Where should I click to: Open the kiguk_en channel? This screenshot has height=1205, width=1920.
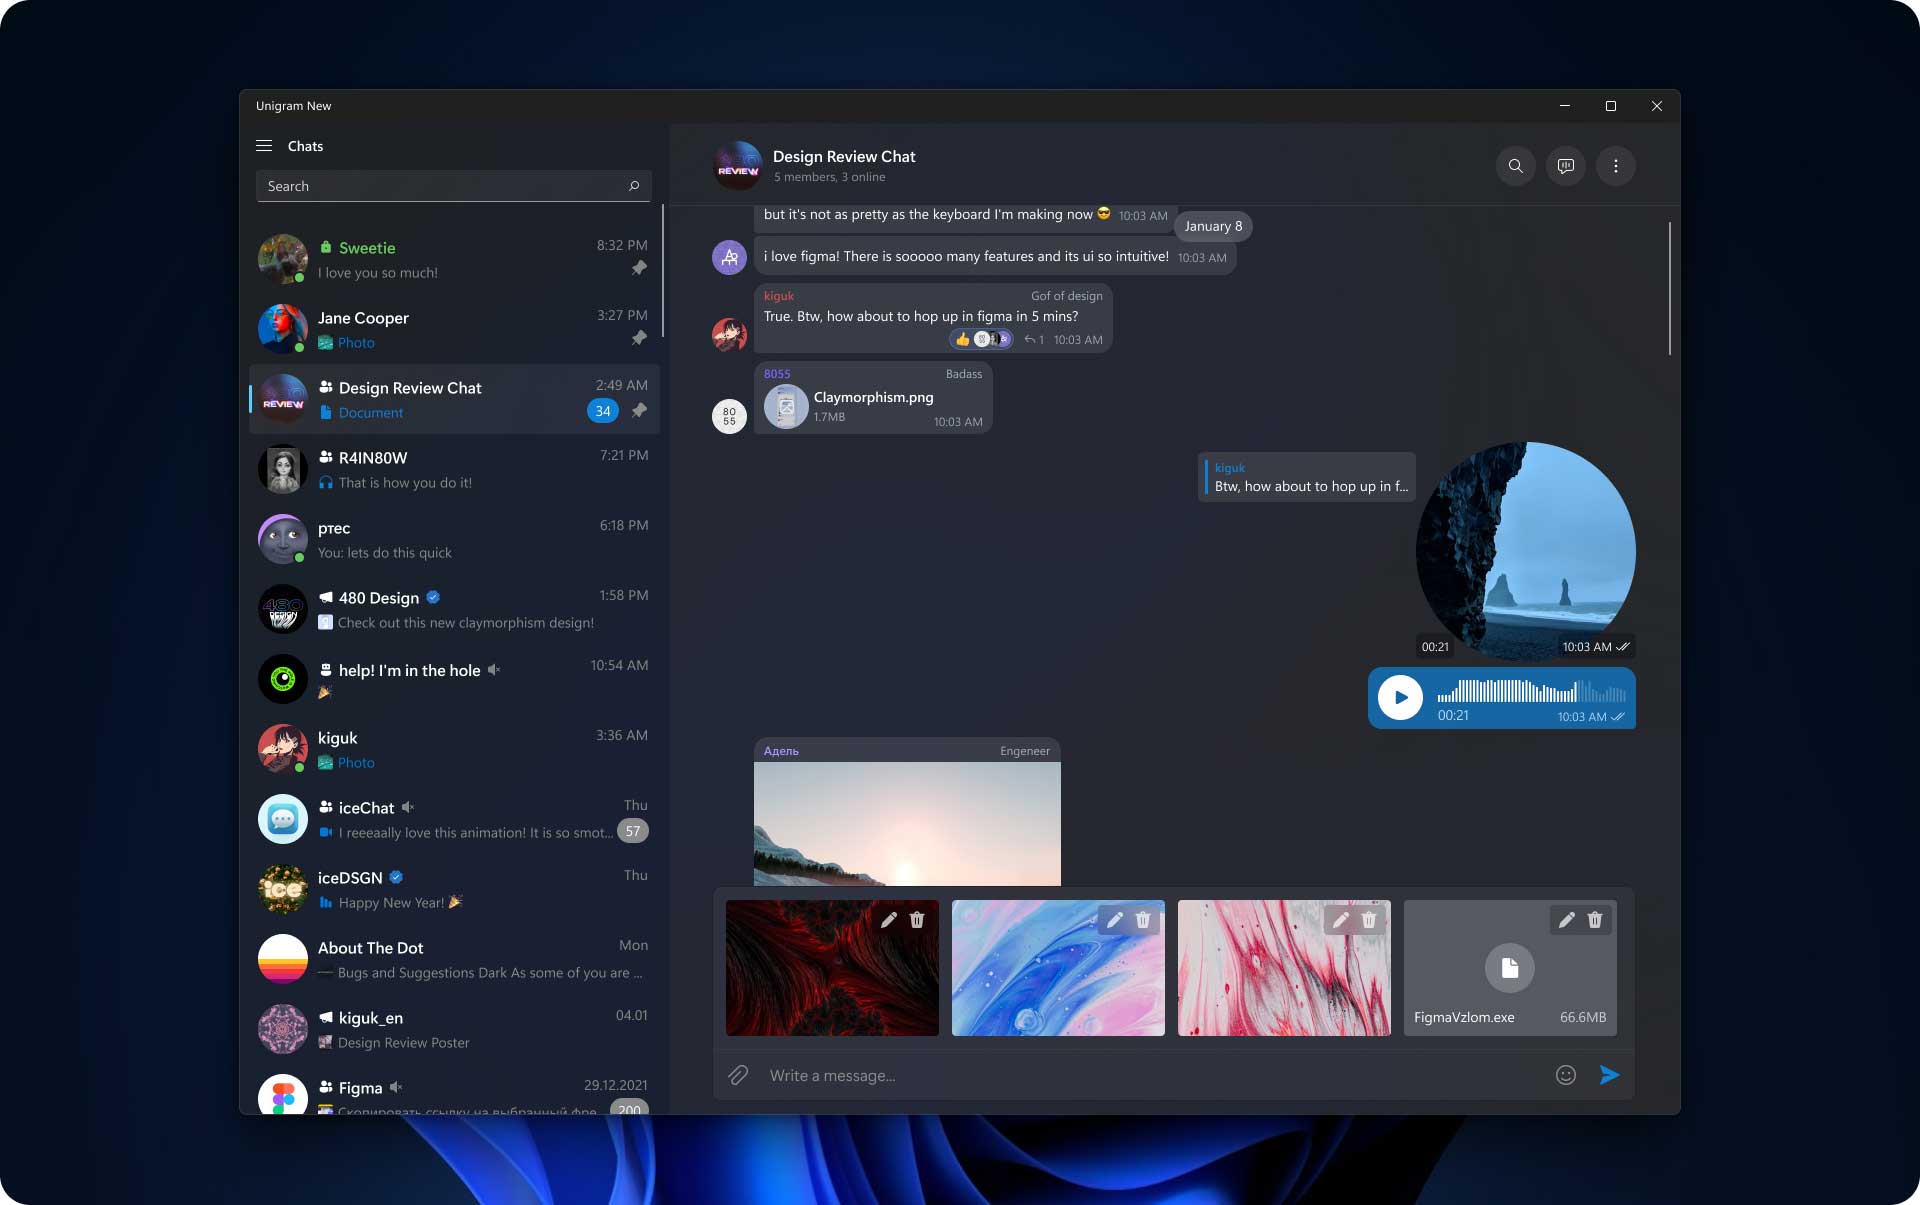point(454,1029)
